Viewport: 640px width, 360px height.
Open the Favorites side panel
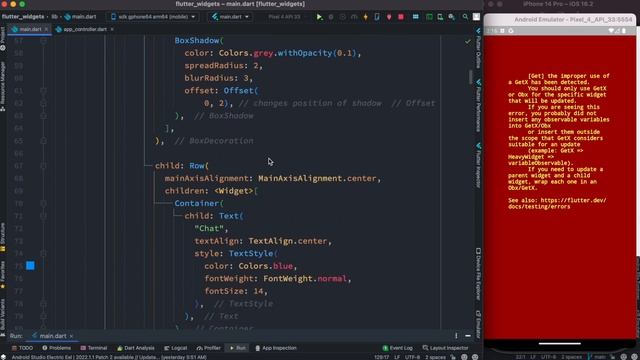coord(3,275)
